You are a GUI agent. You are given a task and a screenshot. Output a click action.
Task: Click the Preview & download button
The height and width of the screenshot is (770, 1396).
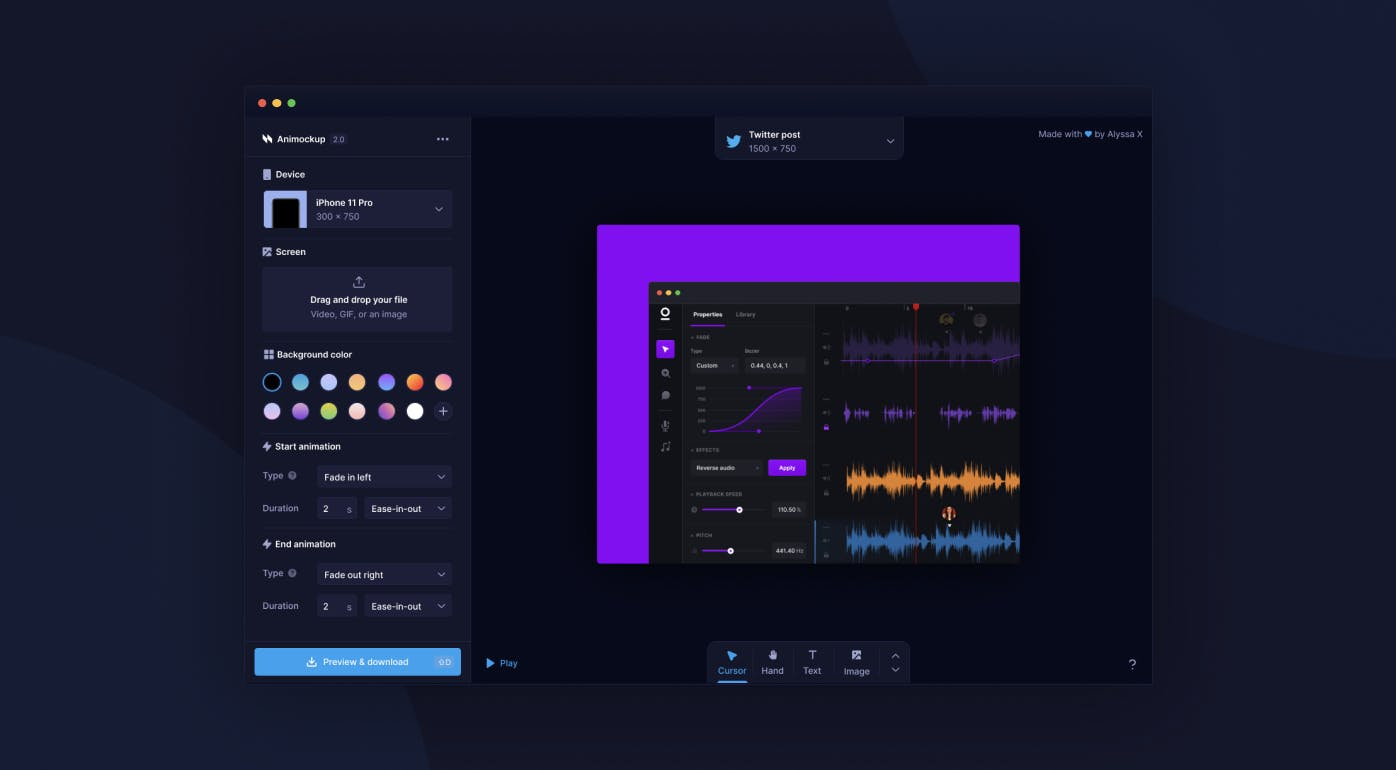[x=357, y=662]
